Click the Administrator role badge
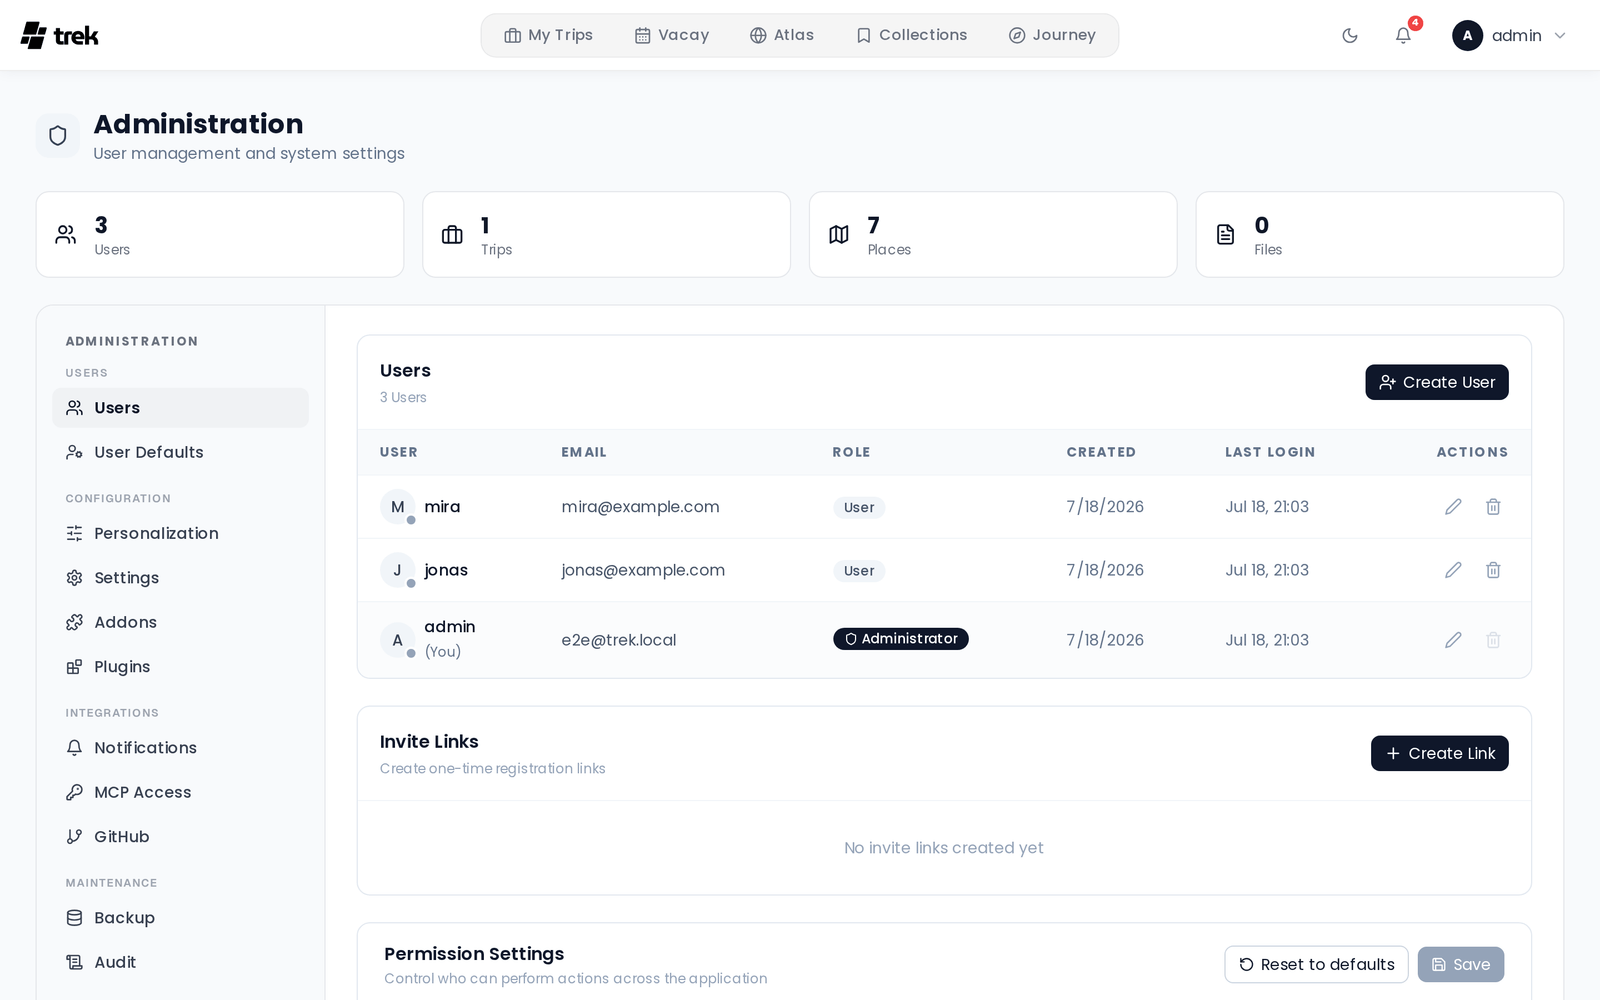 (901, 639)
